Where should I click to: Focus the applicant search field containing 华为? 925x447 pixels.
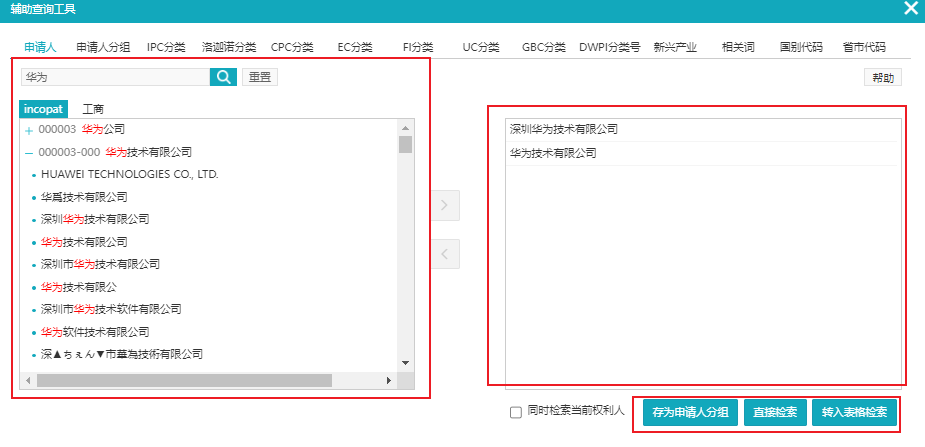tap(116, 77)
